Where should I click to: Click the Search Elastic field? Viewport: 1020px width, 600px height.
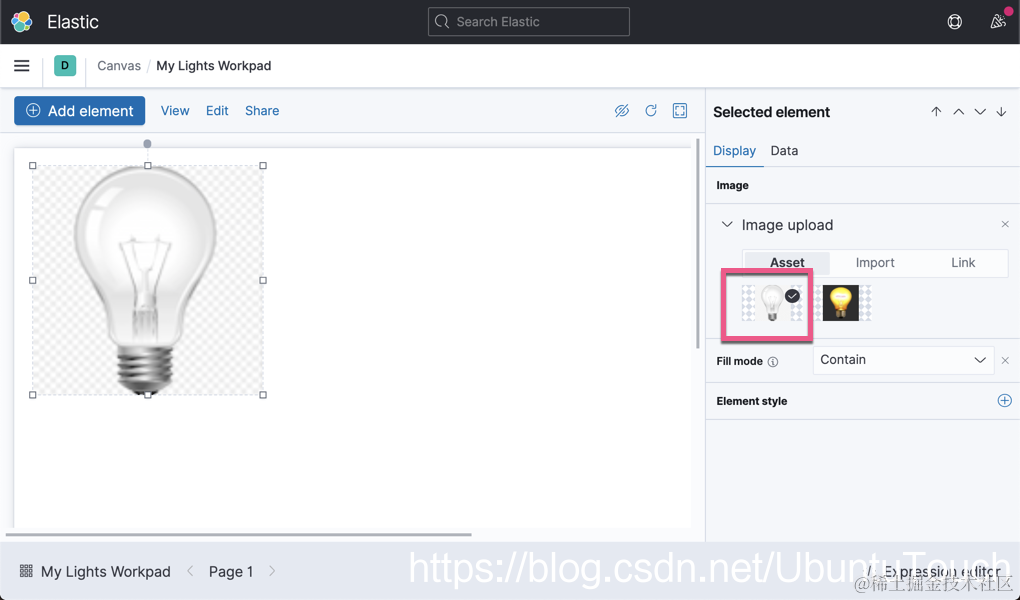529,21
